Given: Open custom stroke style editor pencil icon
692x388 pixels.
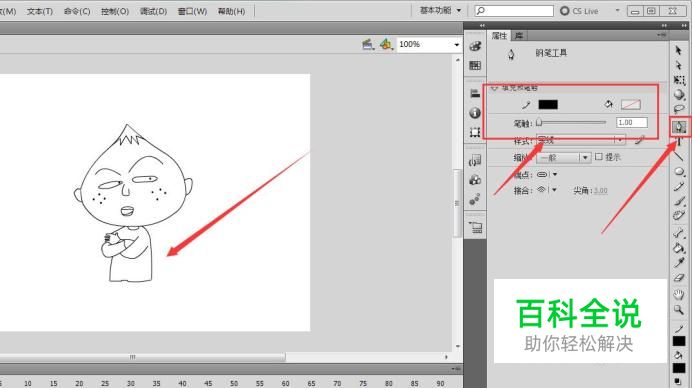Looking at the screenshot, I should 639,140.
